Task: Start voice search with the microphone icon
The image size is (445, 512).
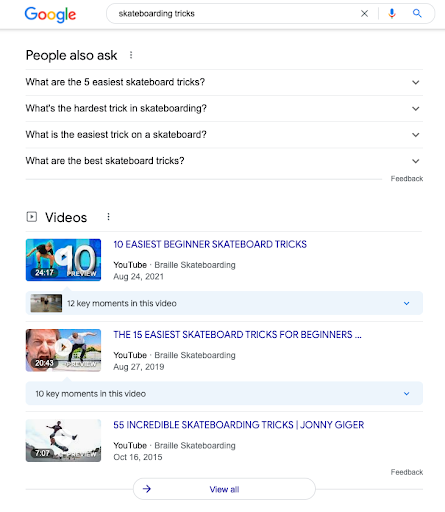Action: [x=392, y=14]
